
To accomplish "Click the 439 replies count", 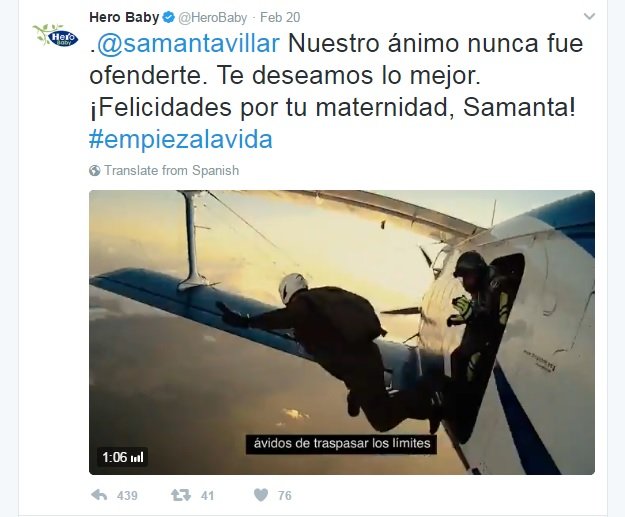I will click(127, 496).
